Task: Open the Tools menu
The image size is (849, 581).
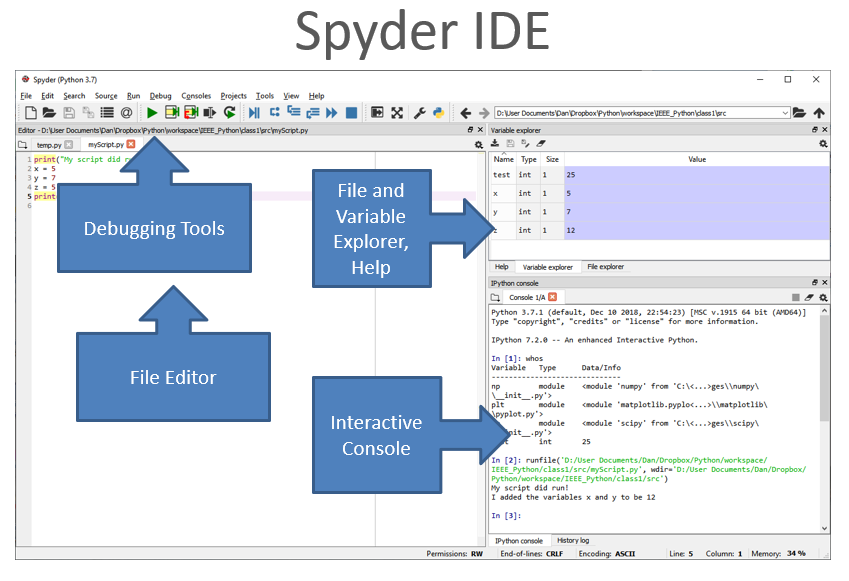Action: 265,96
